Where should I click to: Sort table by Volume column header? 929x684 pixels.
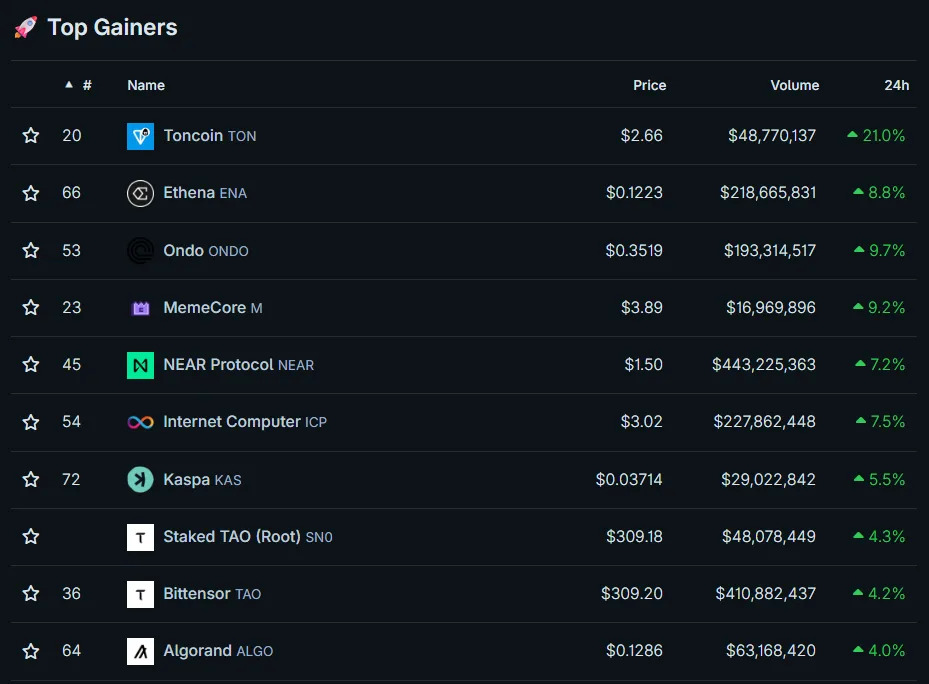coord(795,85)
